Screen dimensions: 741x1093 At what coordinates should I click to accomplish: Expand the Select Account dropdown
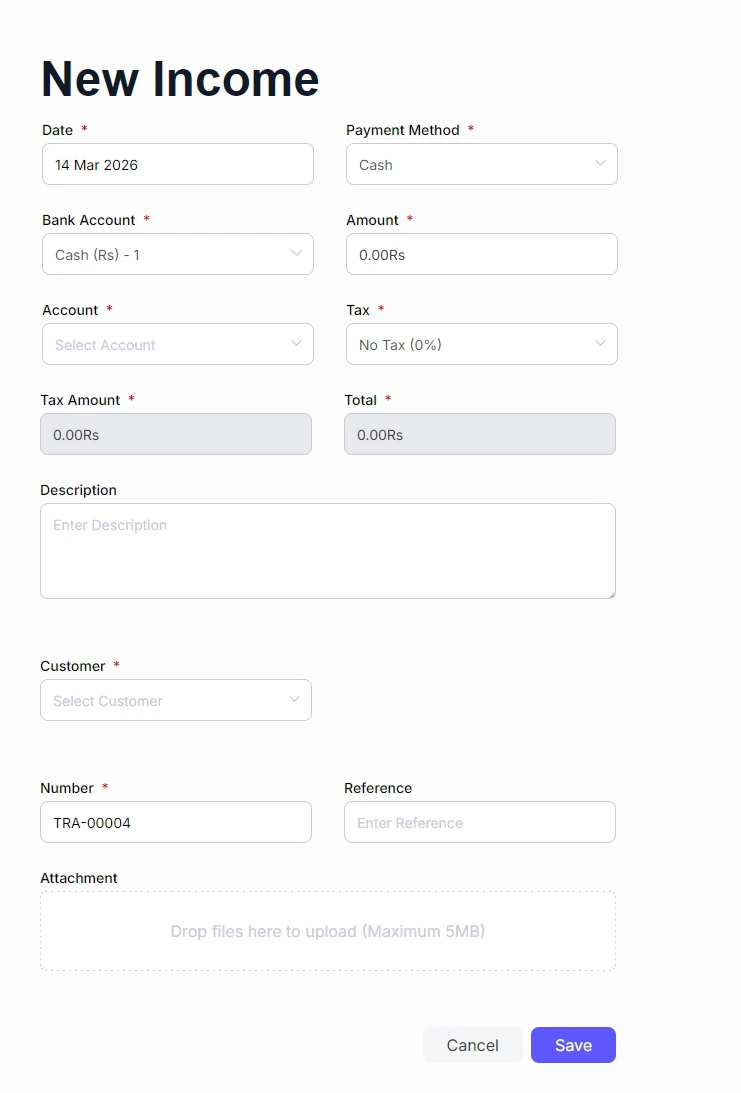pos(177,344)
